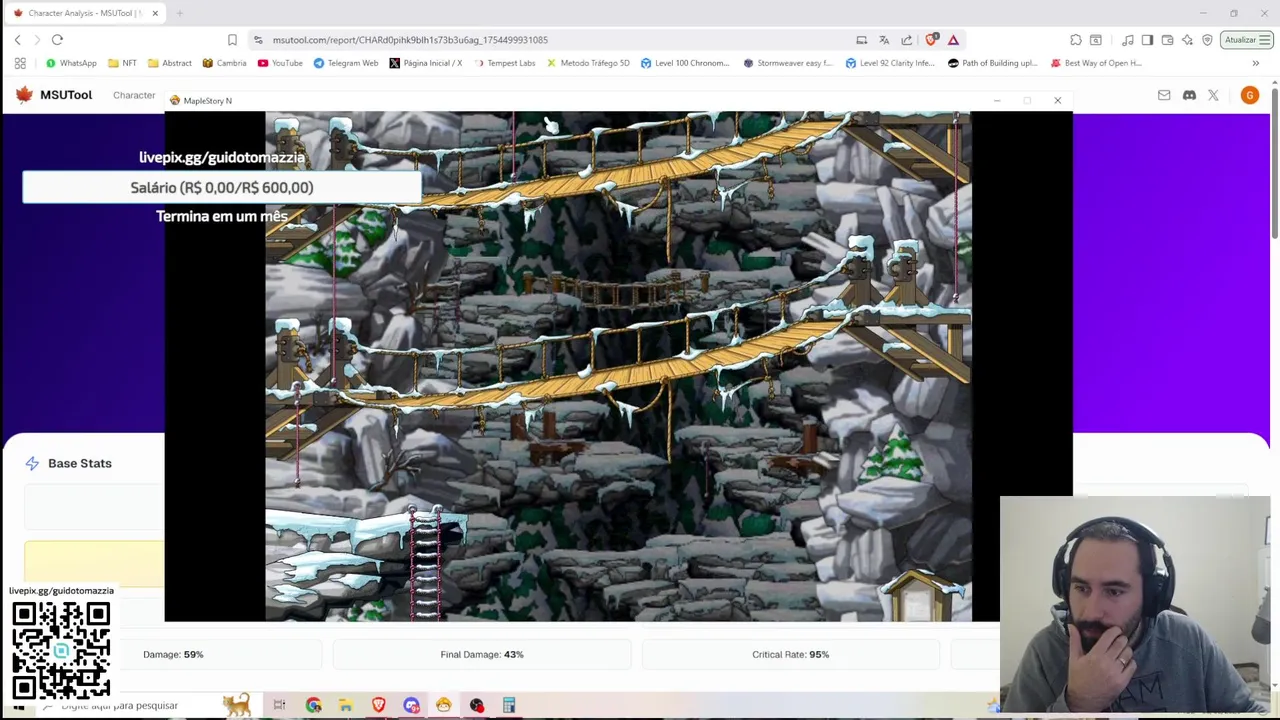Viewport: 1280px width, 720px height.
Task: Open the Best Way of Open bookmark
Action: click(1095, 63)
